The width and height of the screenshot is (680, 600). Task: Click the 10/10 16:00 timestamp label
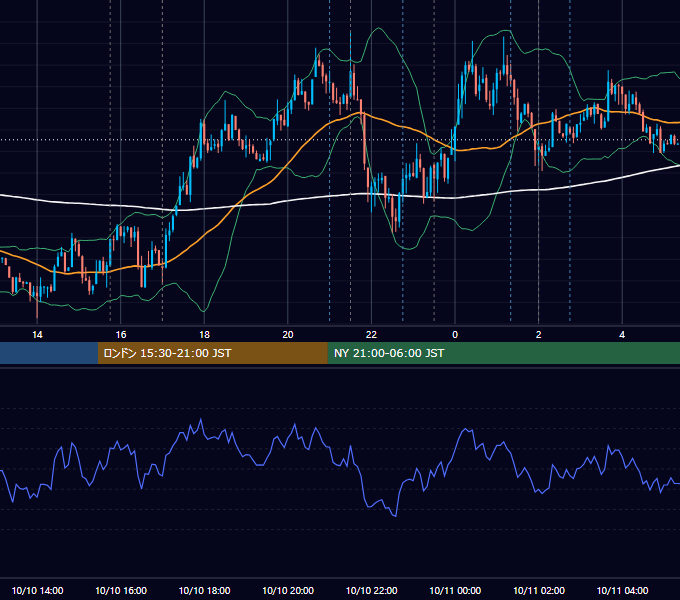[121, 590]
